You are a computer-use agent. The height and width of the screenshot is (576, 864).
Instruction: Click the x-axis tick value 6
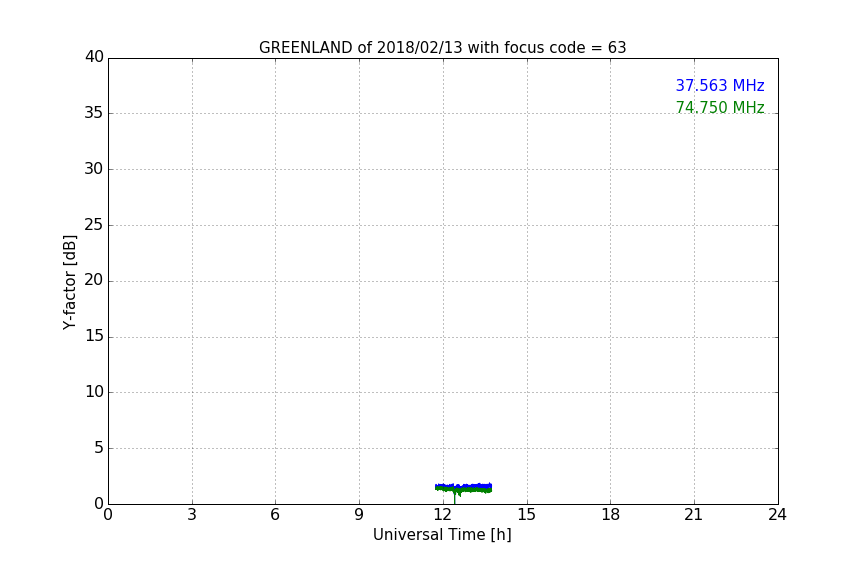coord(275,515)
